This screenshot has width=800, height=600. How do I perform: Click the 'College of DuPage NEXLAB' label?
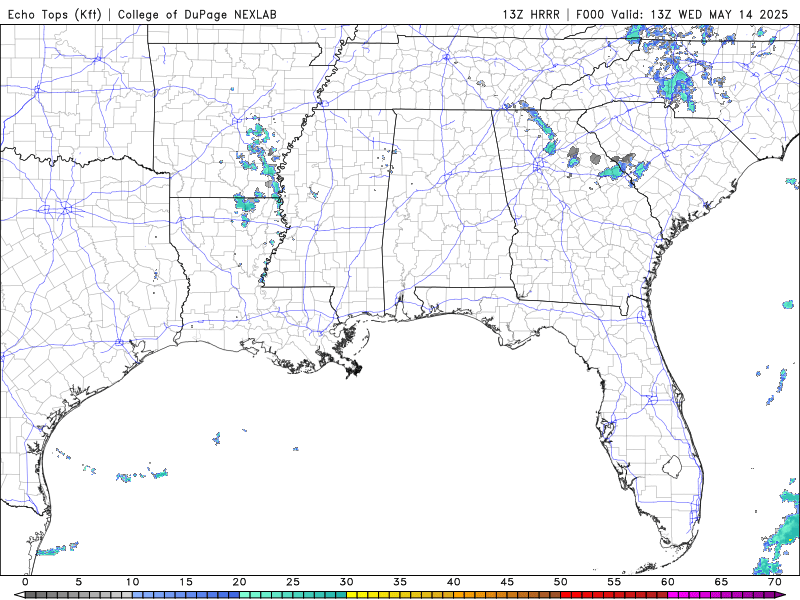coord(197,14)
